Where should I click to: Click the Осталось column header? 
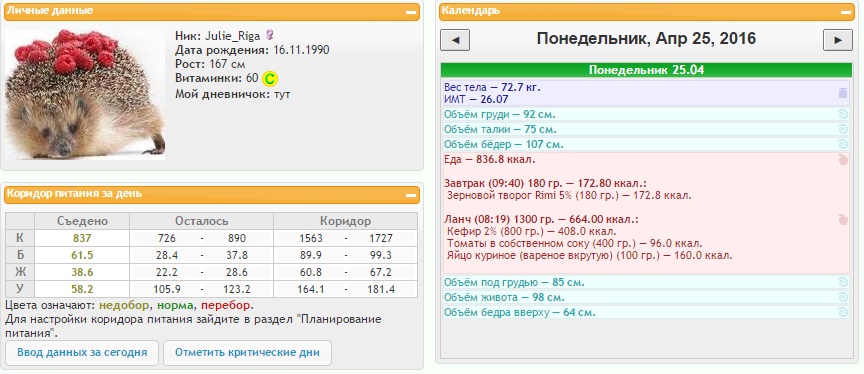pos(202,221)
